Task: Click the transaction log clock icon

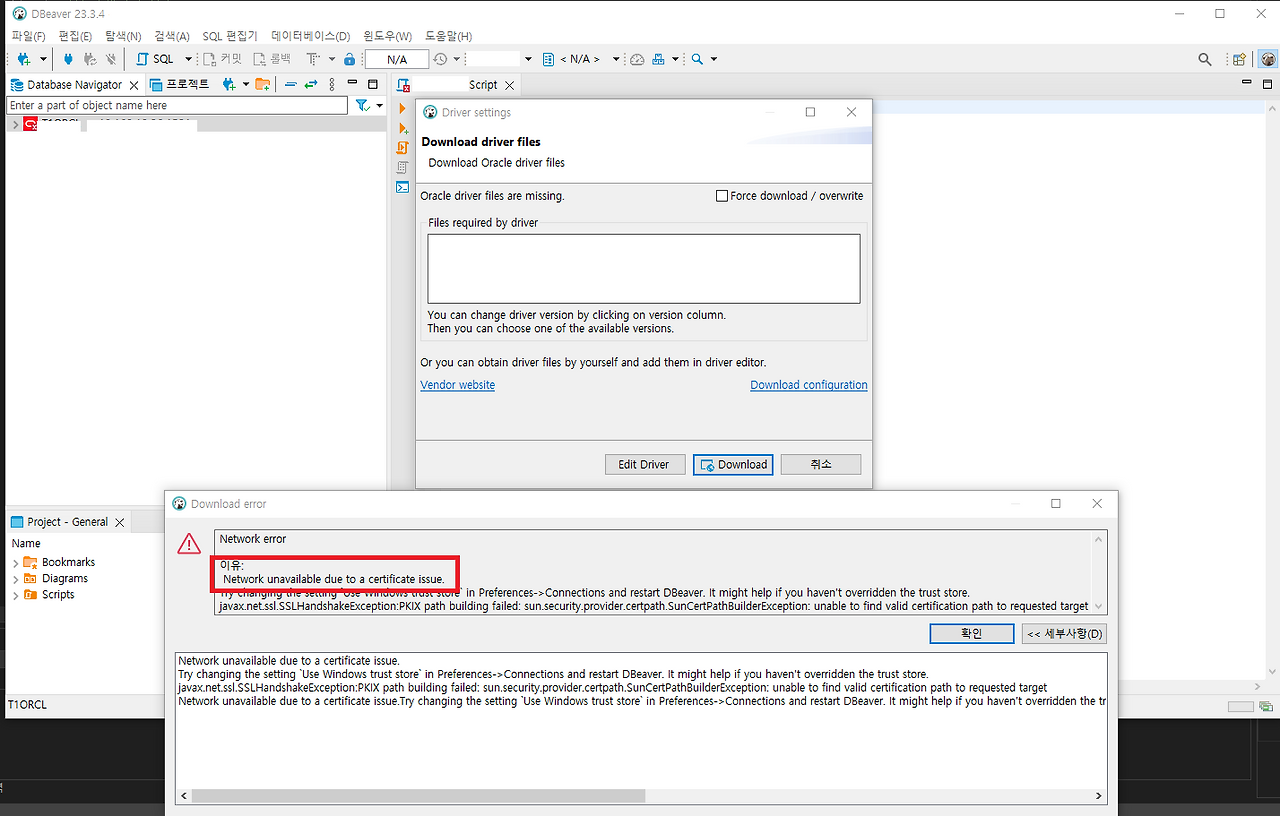Action: click(441, 59)
